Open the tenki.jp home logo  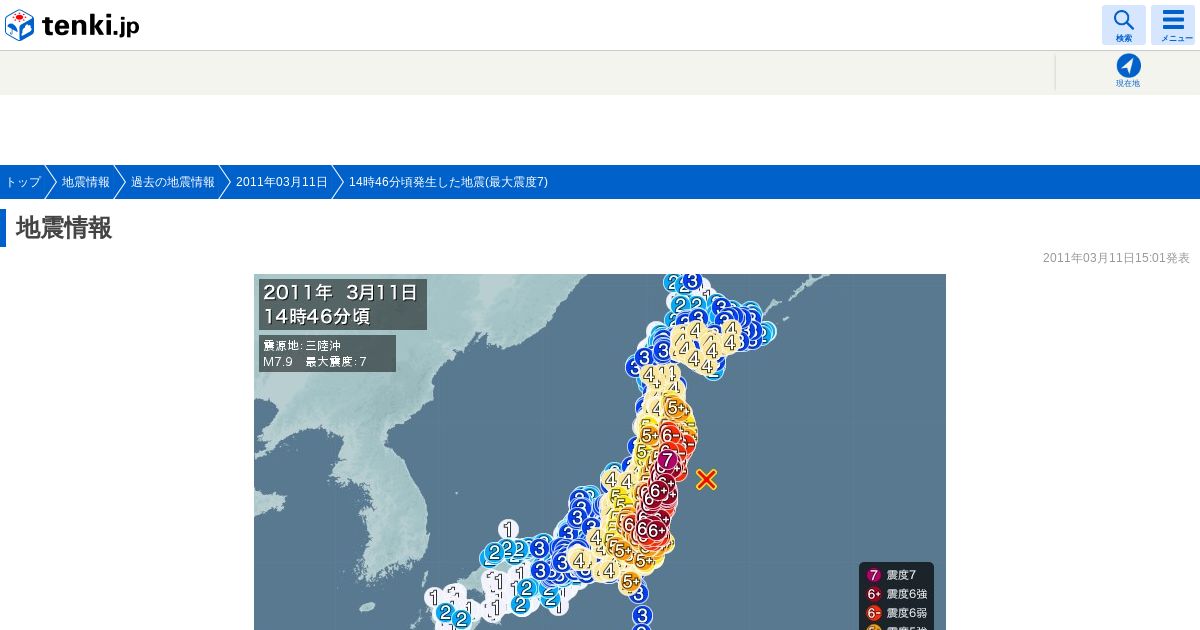tap(72, 25)
